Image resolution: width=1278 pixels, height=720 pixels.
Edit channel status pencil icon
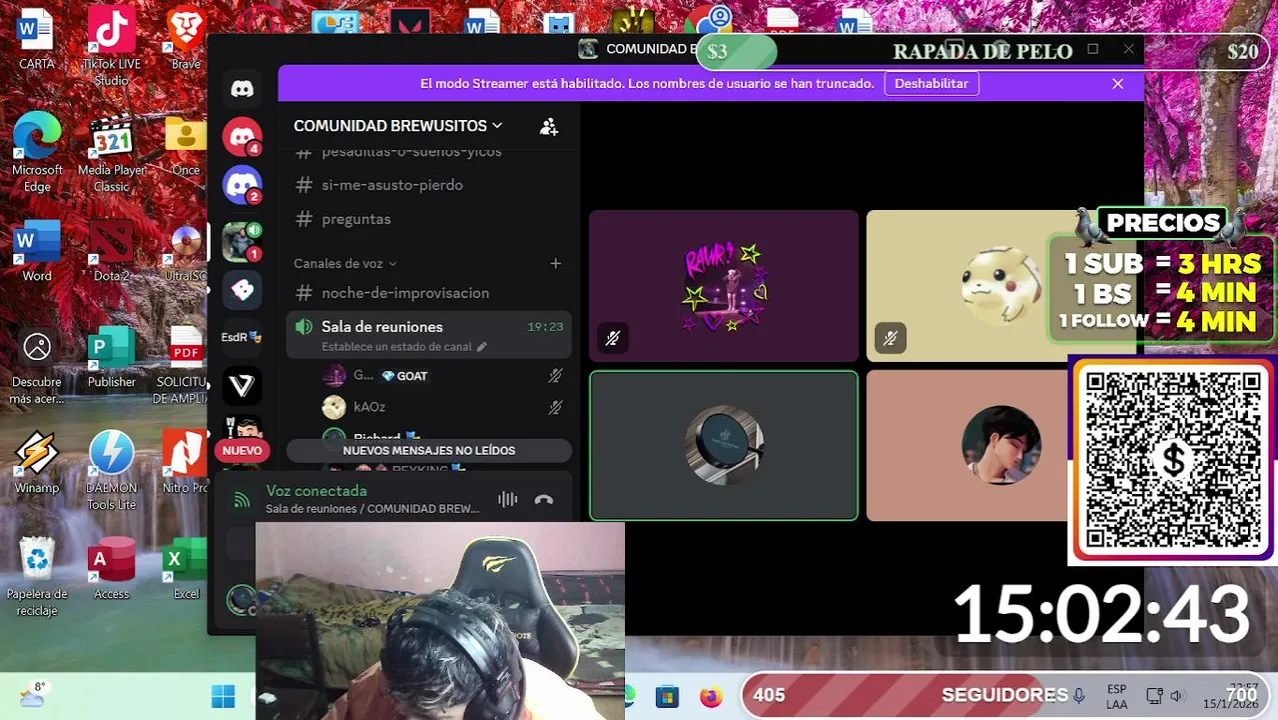482,347
